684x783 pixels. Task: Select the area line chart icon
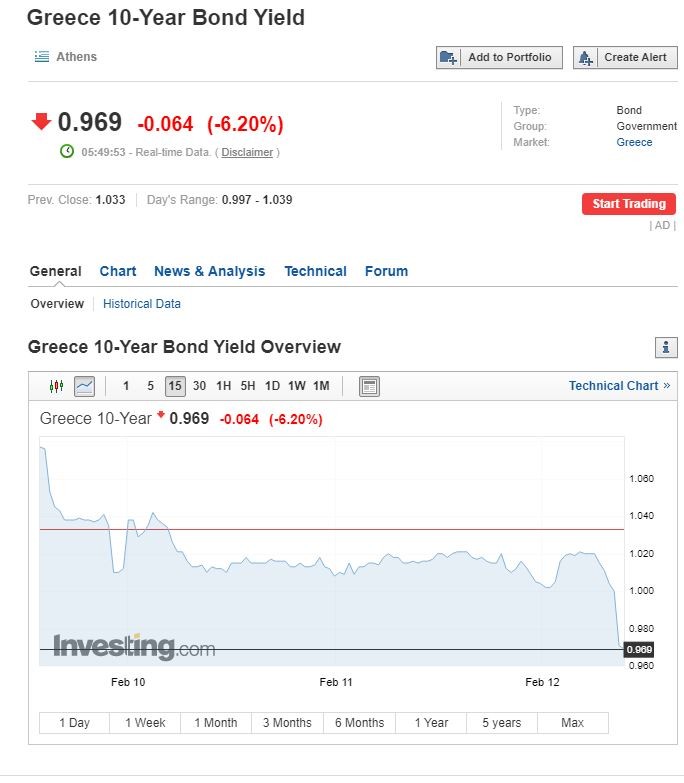[x=84, y=386]
